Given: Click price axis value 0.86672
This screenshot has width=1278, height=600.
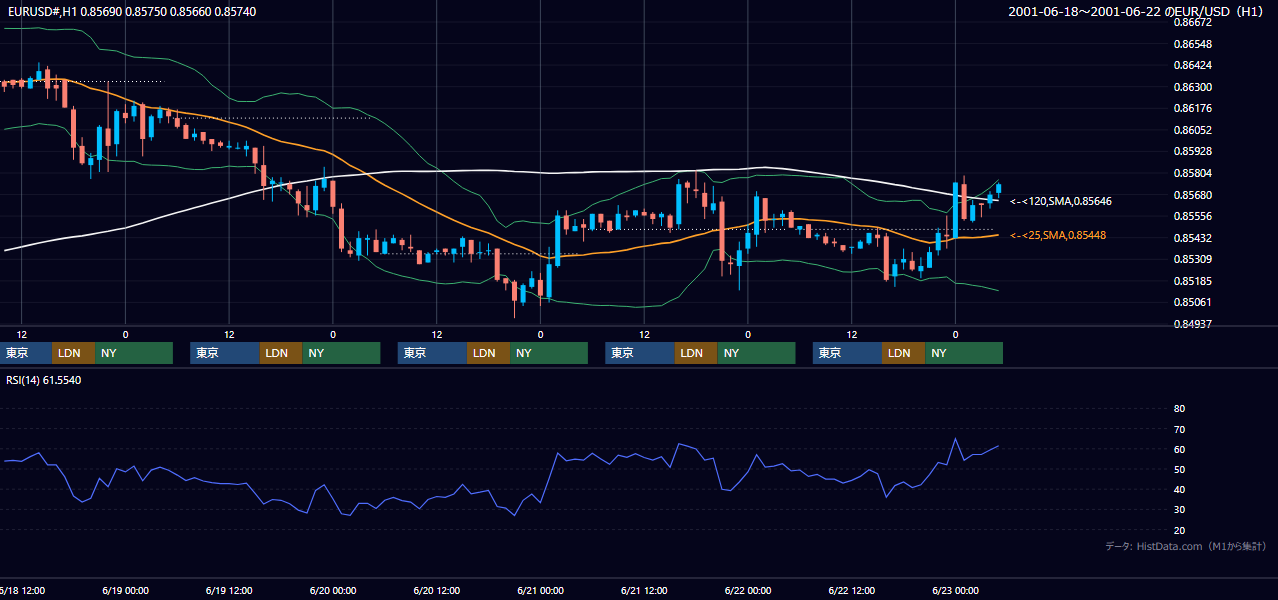Looking at the screenshot, I should tap(1192, 22).
